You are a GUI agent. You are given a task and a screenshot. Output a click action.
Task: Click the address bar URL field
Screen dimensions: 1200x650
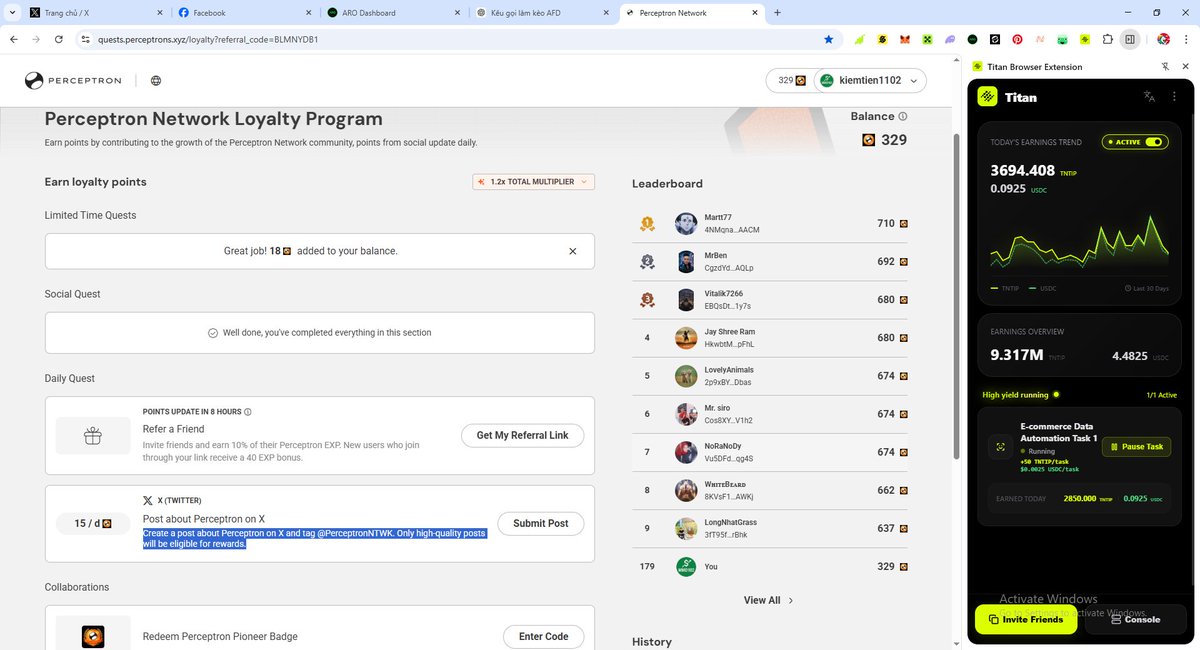click(x=450, y=39)
